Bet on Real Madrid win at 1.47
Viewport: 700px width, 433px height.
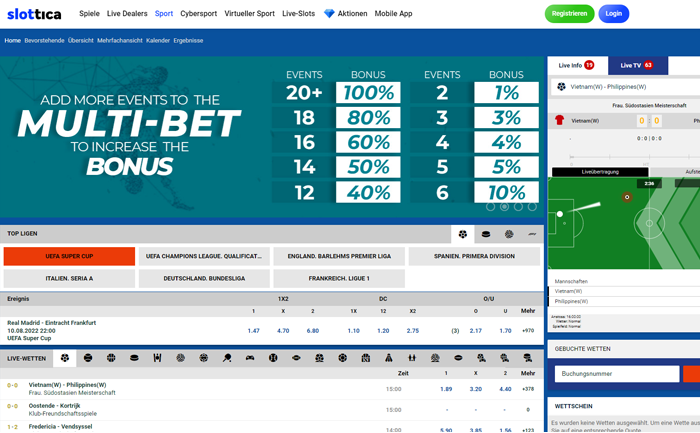point(254,331)
